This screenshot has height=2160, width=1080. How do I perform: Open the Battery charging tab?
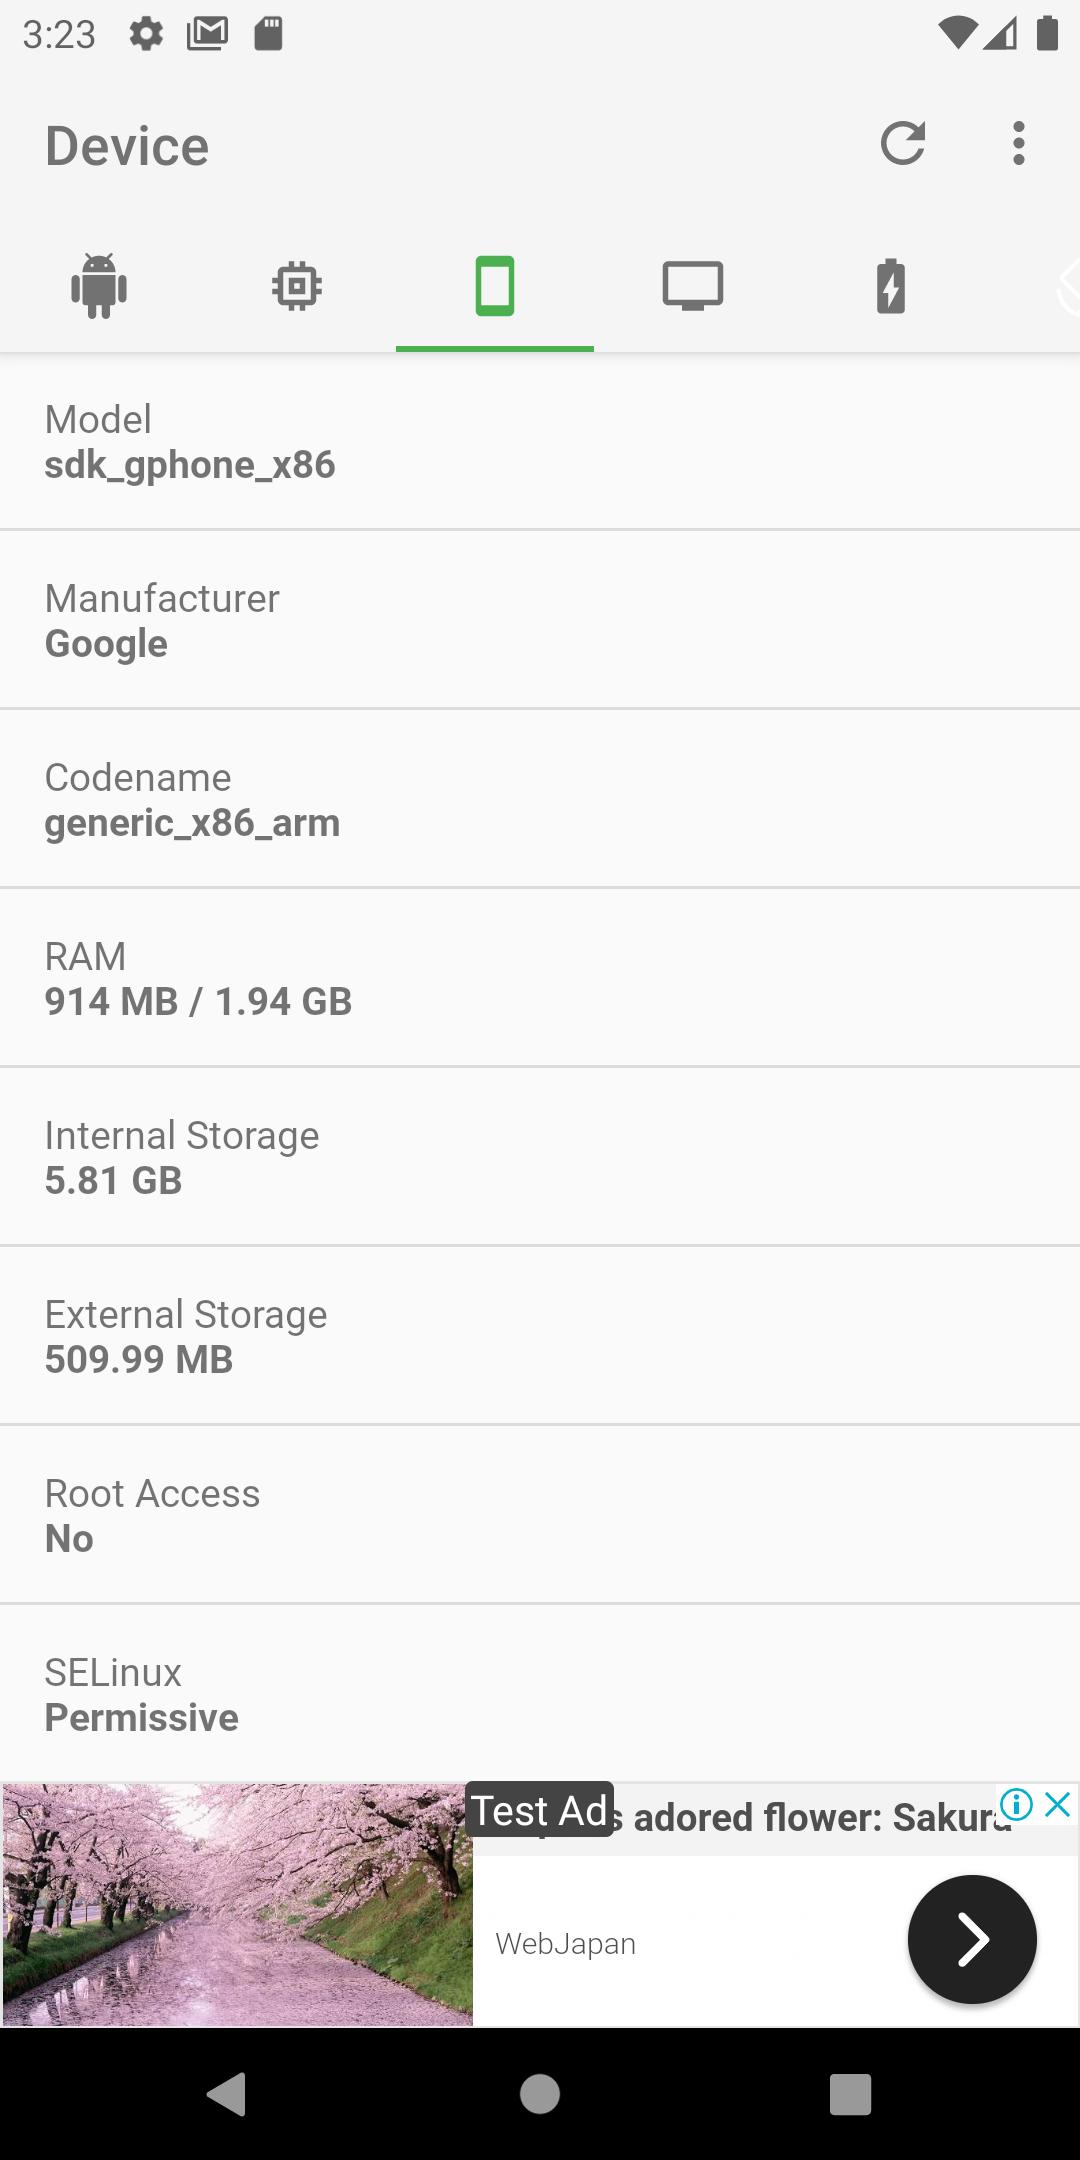point(891,287)
